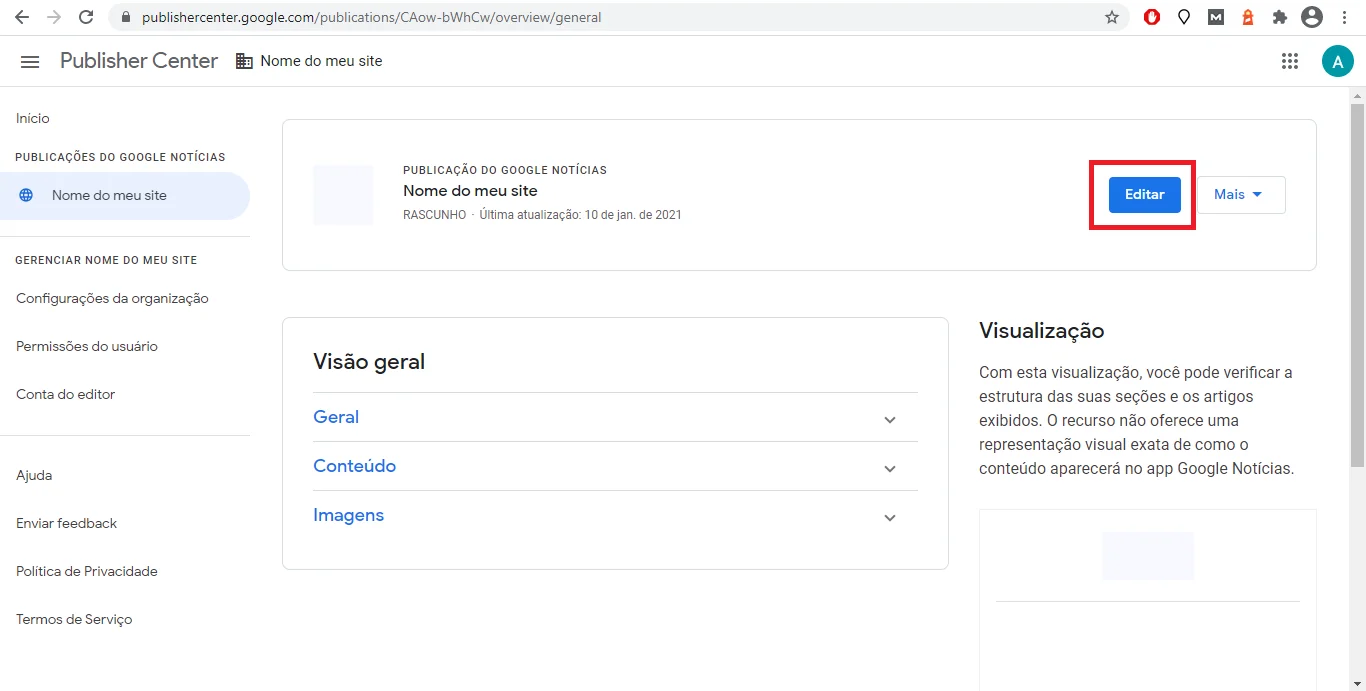Open the red shield extension icon
Viewport: 1366px width, 691px height.
pos(1152,17)
